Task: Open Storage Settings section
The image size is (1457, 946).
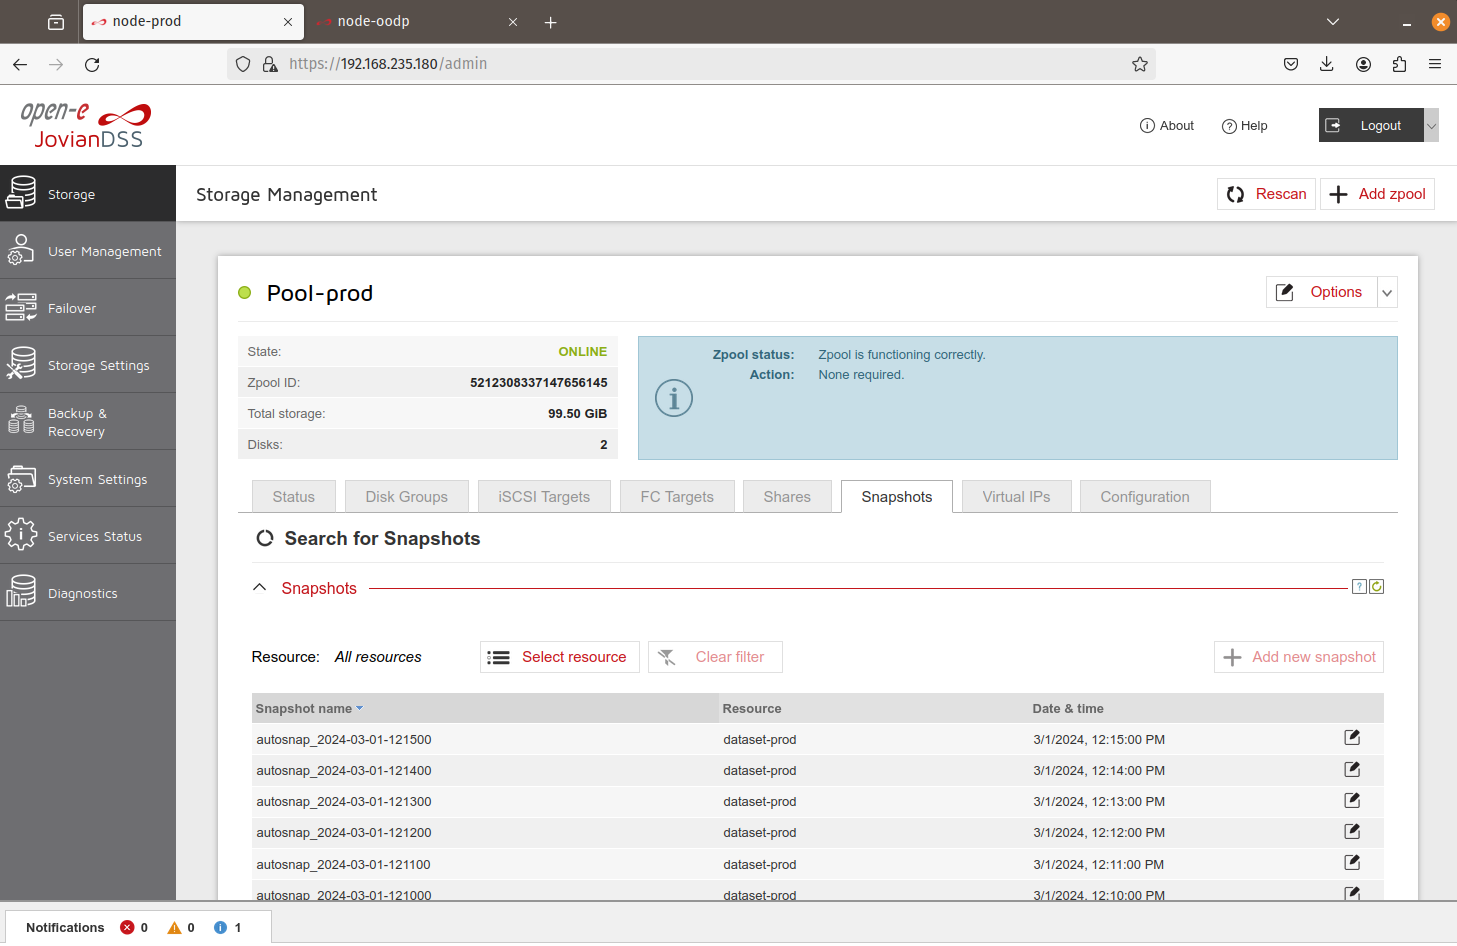Action: [88, 365]
